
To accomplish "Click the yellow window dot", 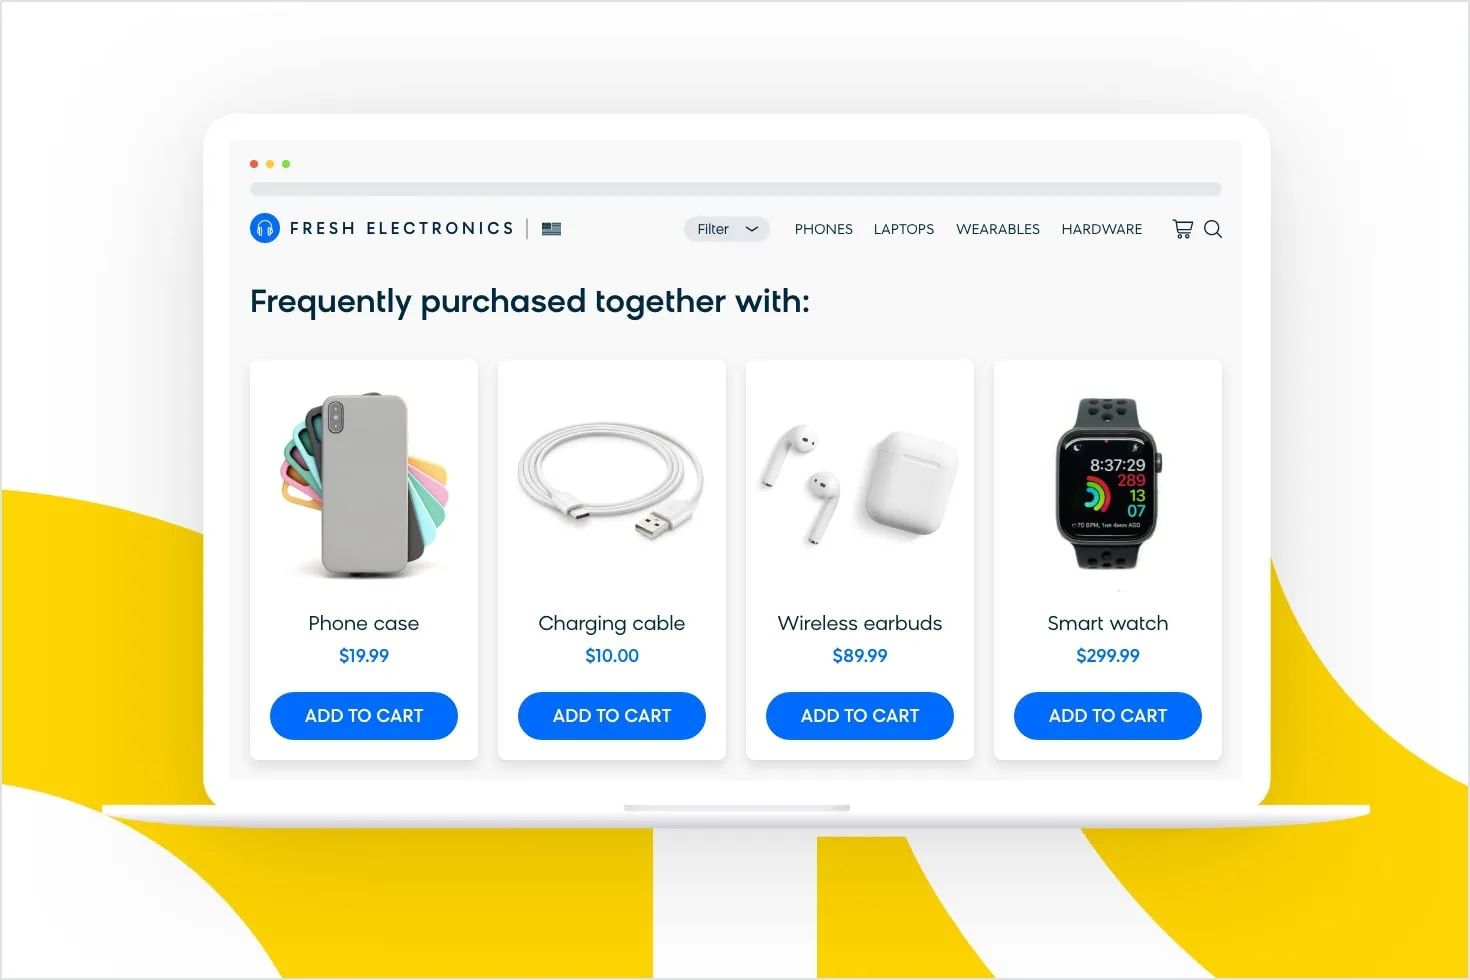I will [270, 164].
